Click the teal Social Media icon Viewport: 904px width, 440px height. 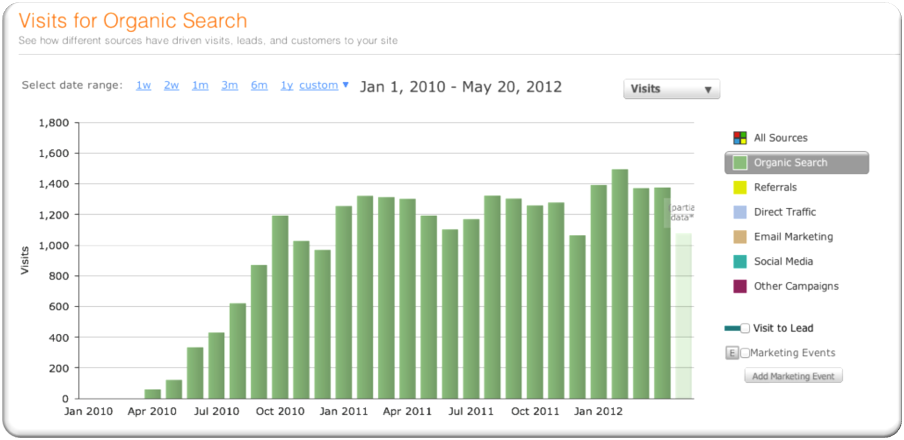point(740,261)
